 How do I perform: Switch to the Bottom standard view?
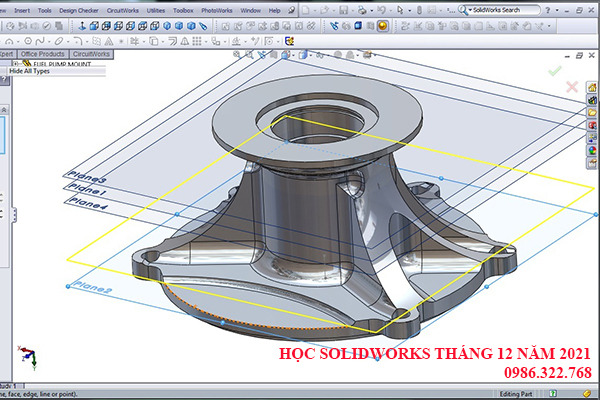click(155, 26)
